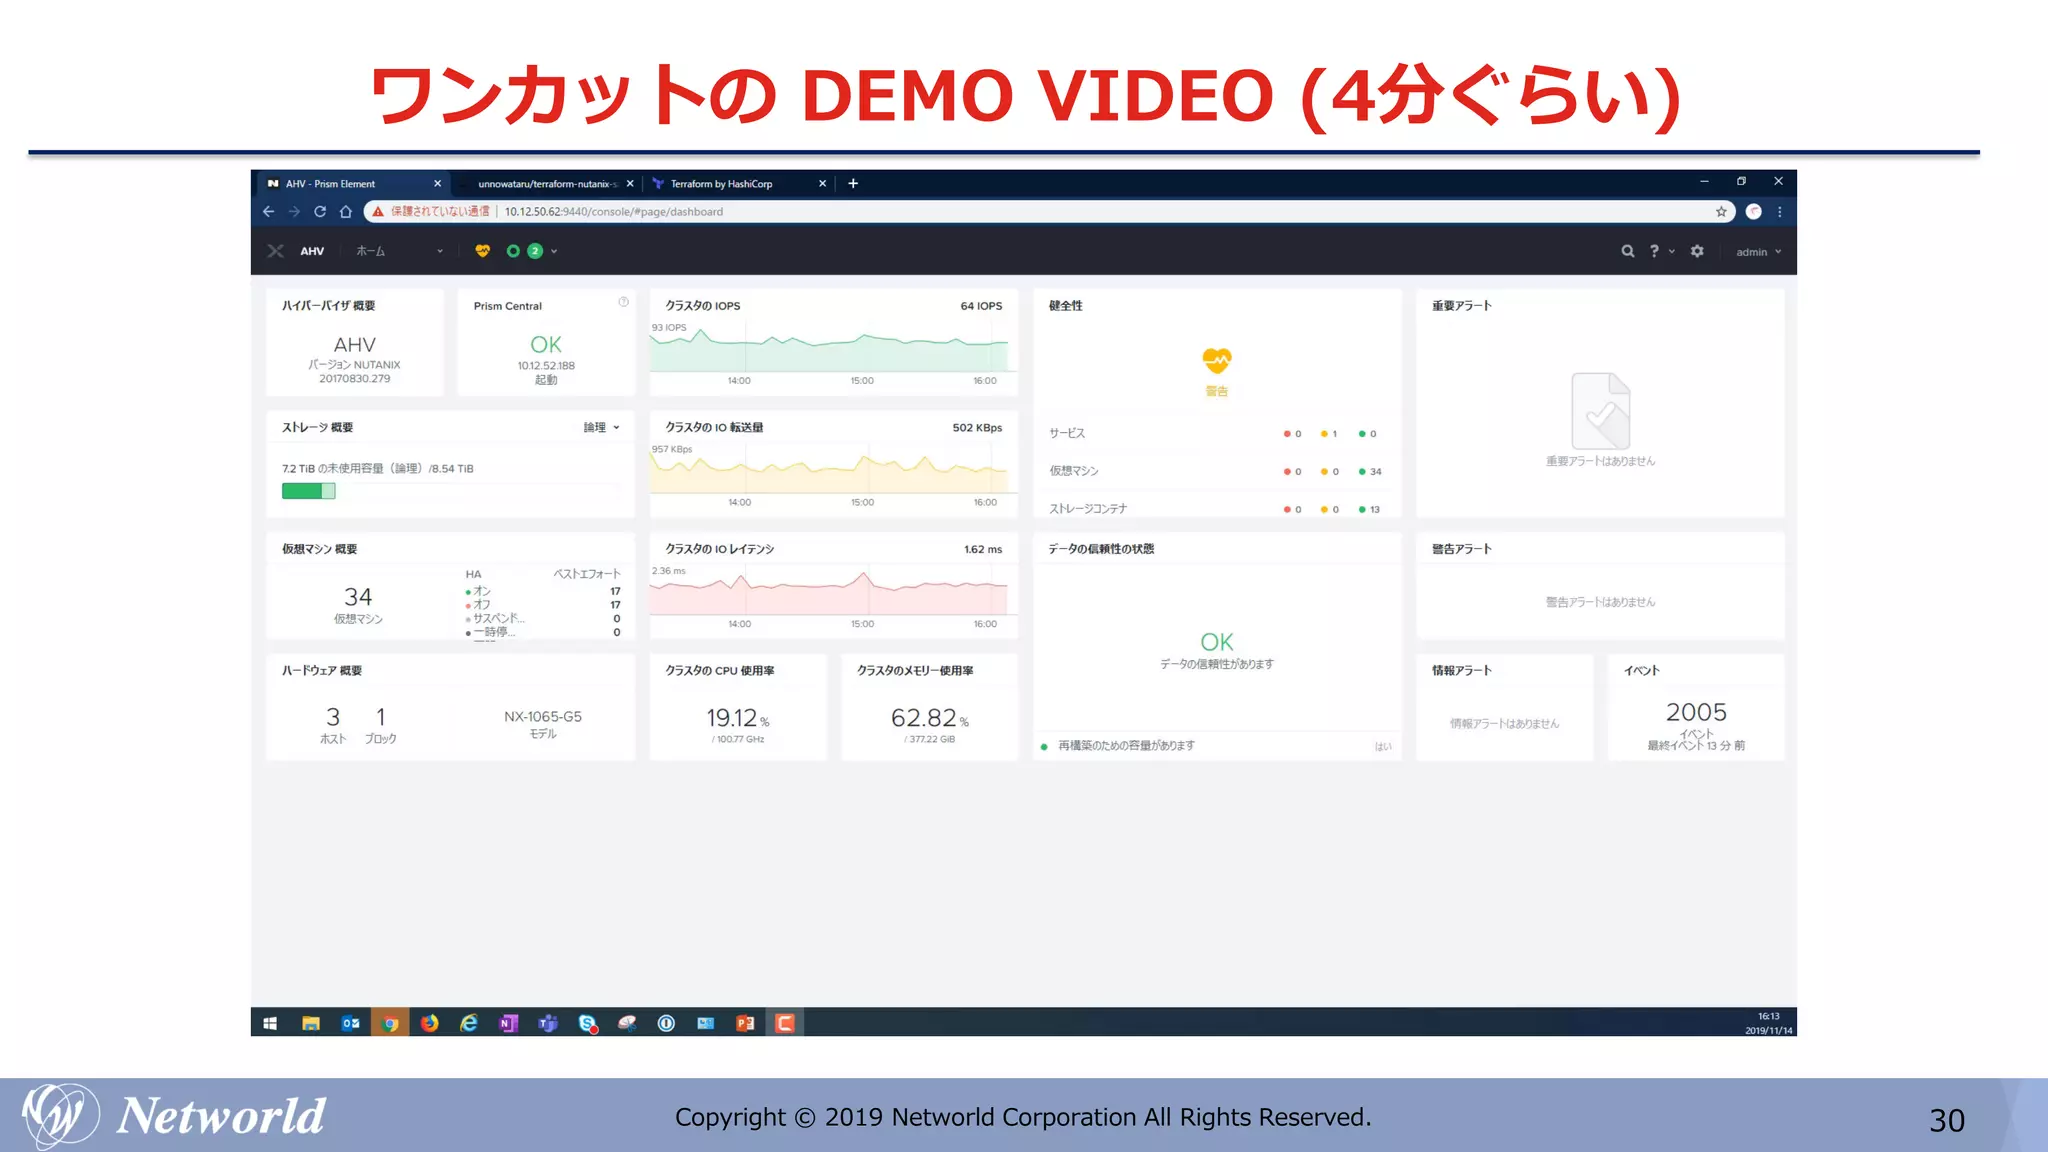Click the サービス health row
Screen dimensions: 2048x1152
click(x=1216, y=434)
